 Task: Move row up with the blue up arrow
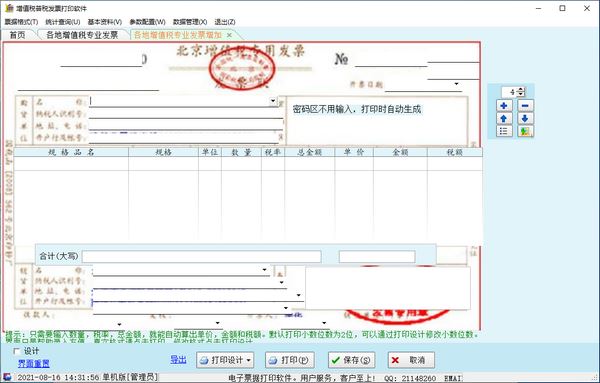click(504, 118)
